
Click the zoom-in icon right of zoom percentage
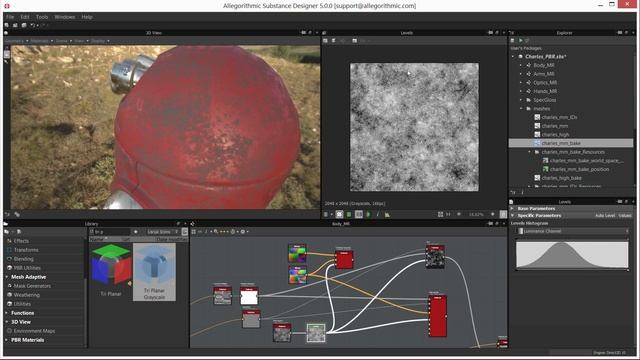(493, 214)
